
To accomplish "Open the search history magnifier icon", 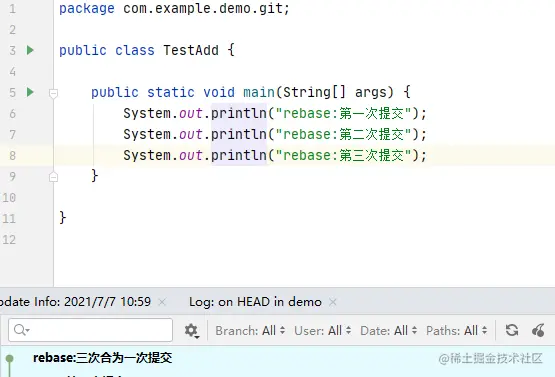I will click(x=22, y=330).
